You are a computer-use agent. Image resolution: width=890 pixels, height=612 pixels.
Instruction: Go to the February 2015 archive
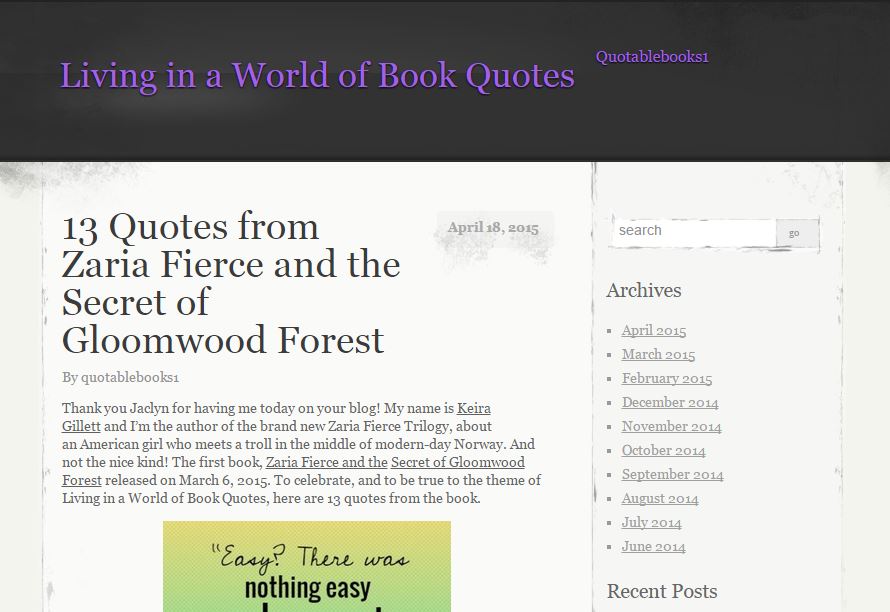pos(667,379)
